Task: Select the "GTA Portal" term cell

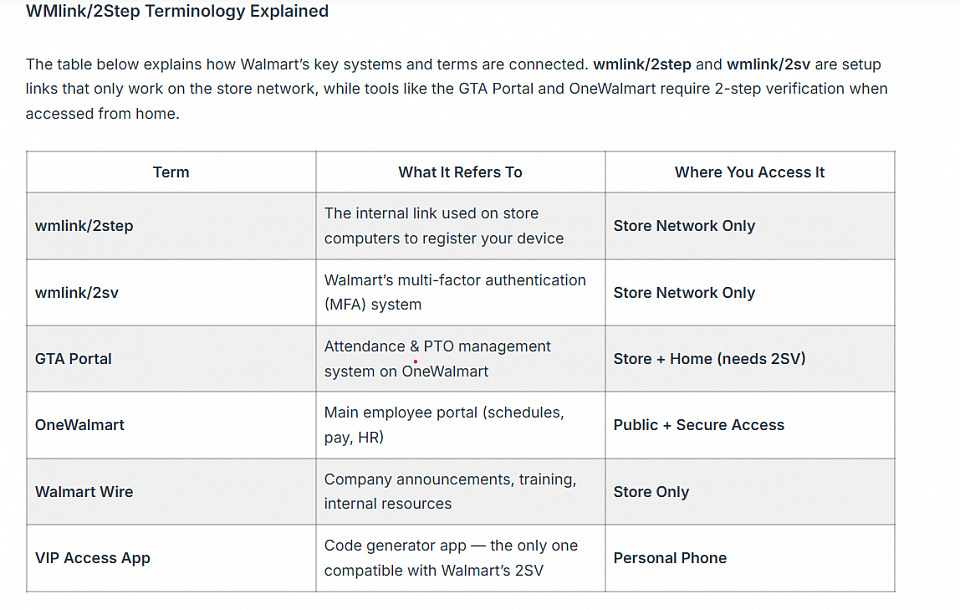Action: [74, 359]
